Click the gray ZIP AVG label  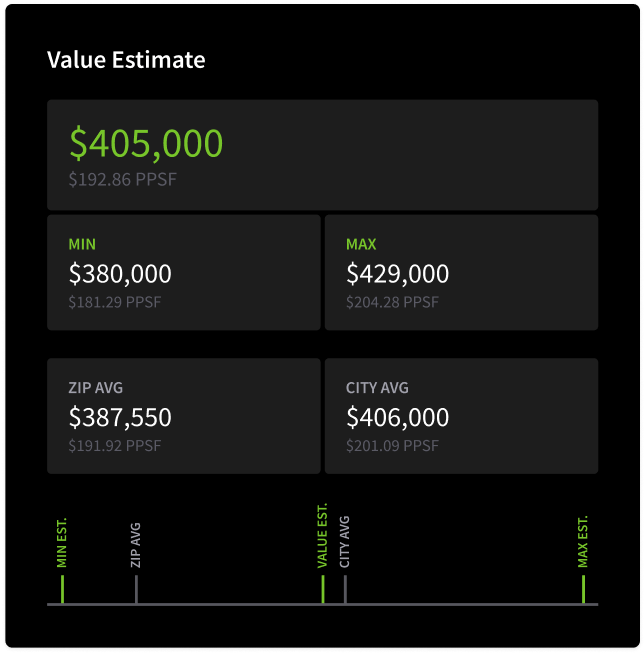[x=95, y=388]
